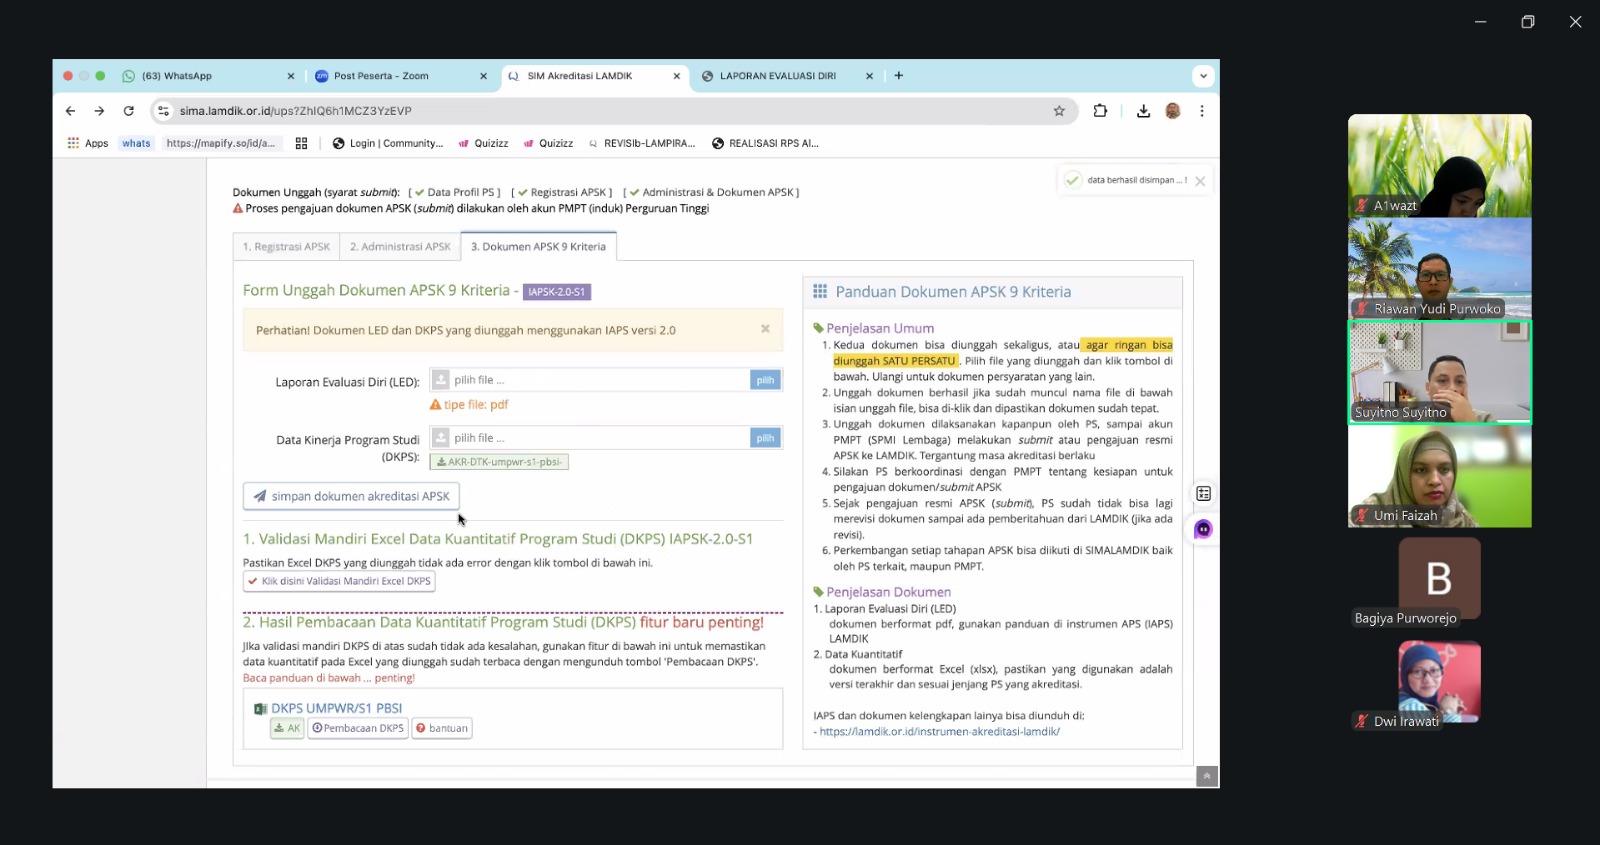Open the Apps grid shortcut in bookmarks bar
The image size is (1600, 845).
[87, 143]
